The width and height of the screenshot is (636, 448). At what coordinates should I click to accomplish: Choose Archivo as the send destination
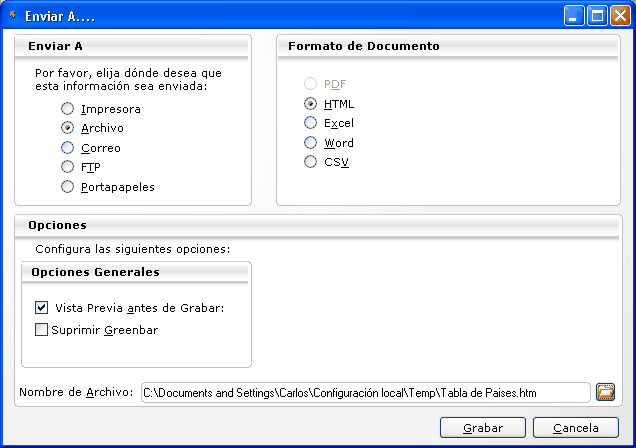click(68, 128)
